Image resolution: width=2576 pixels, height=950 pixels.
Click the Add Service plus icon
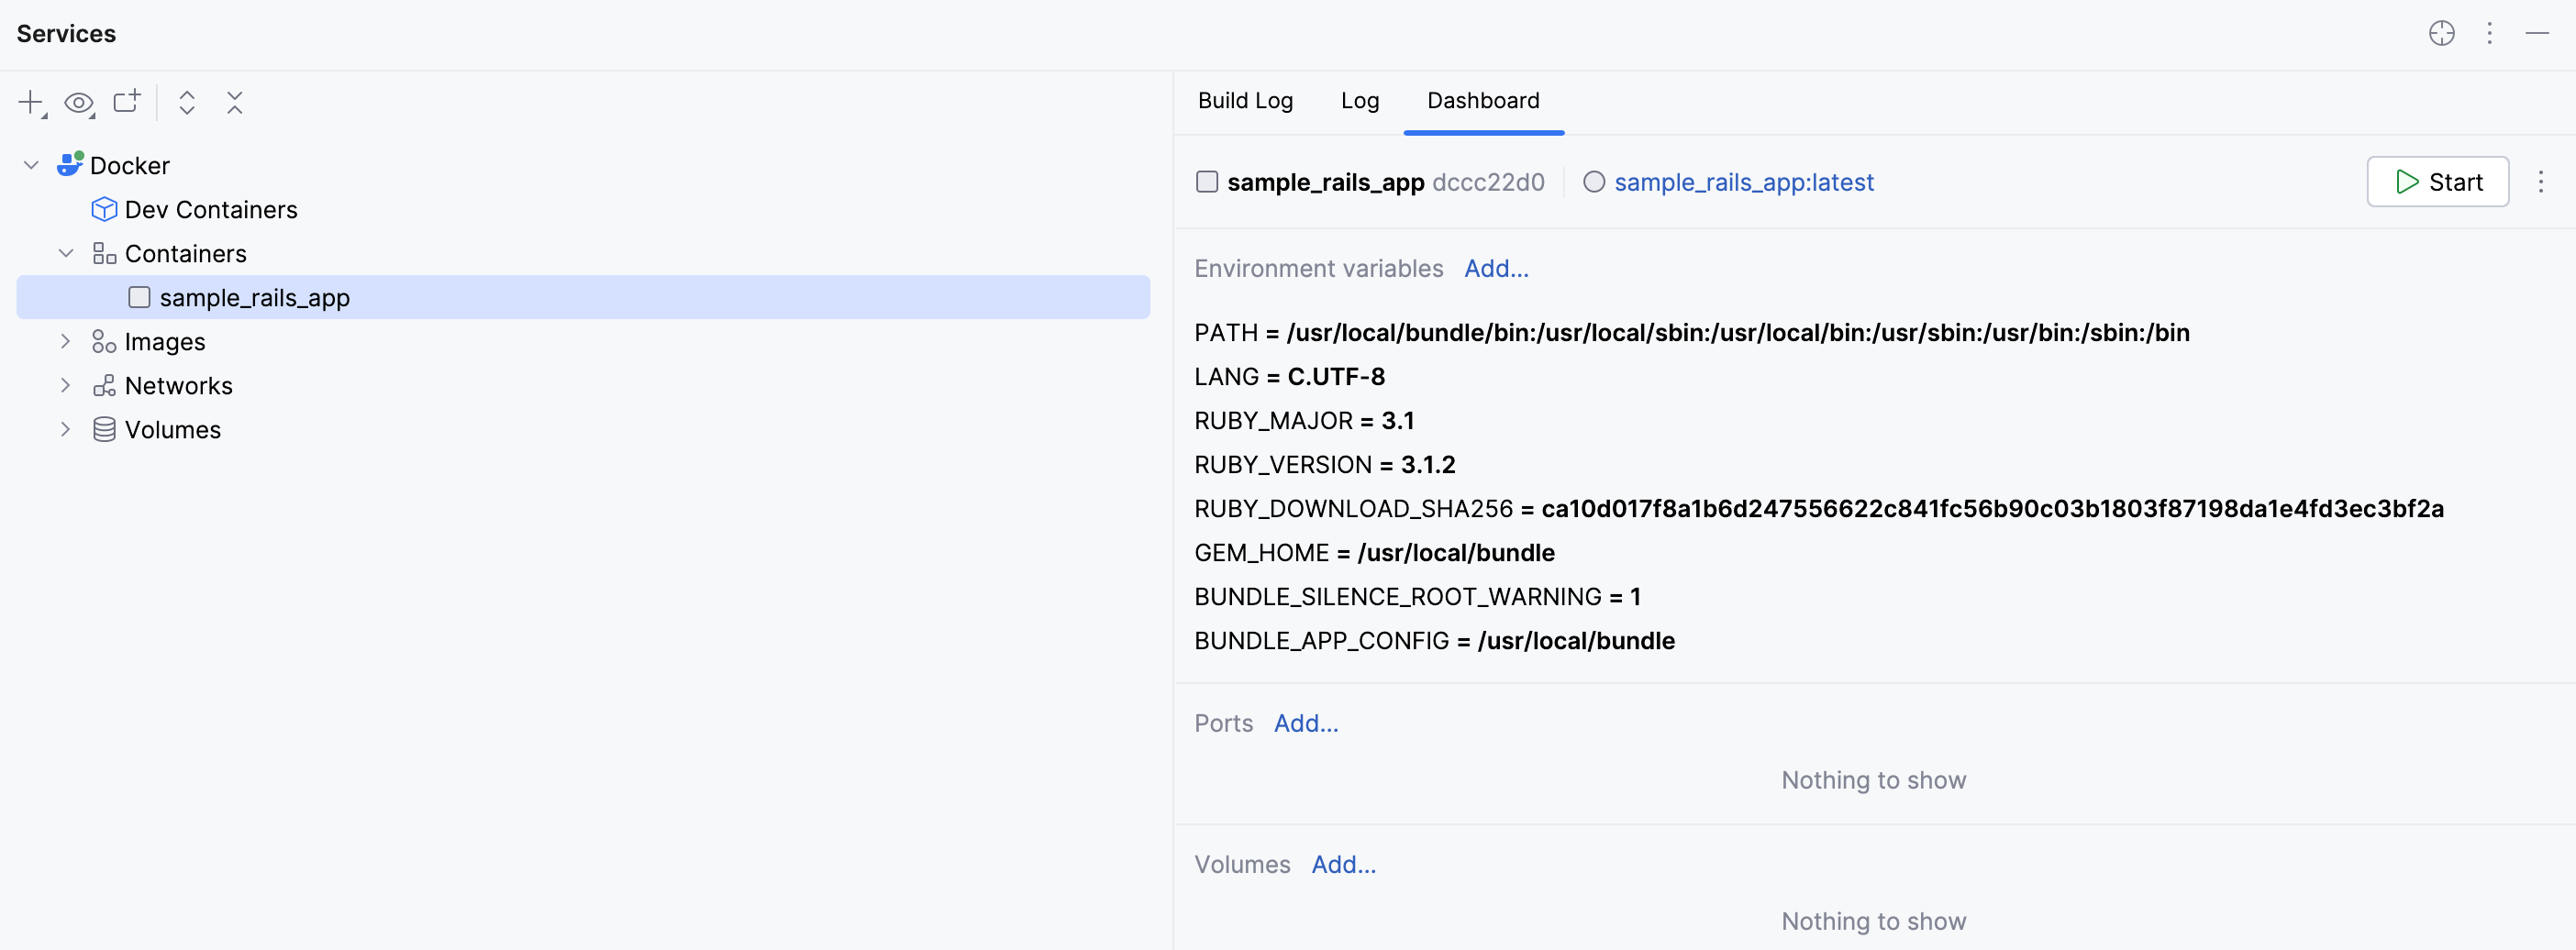point(31,102)
